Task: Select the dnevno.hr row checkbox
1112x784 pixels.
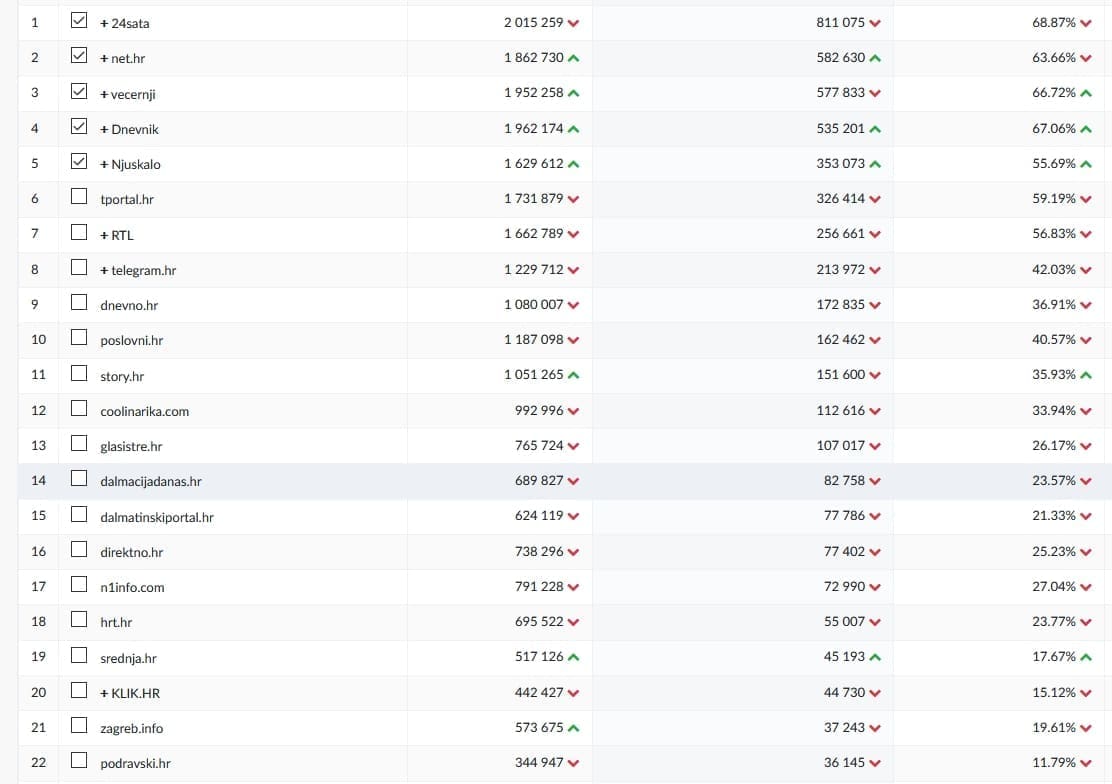Action: (79, 304)
